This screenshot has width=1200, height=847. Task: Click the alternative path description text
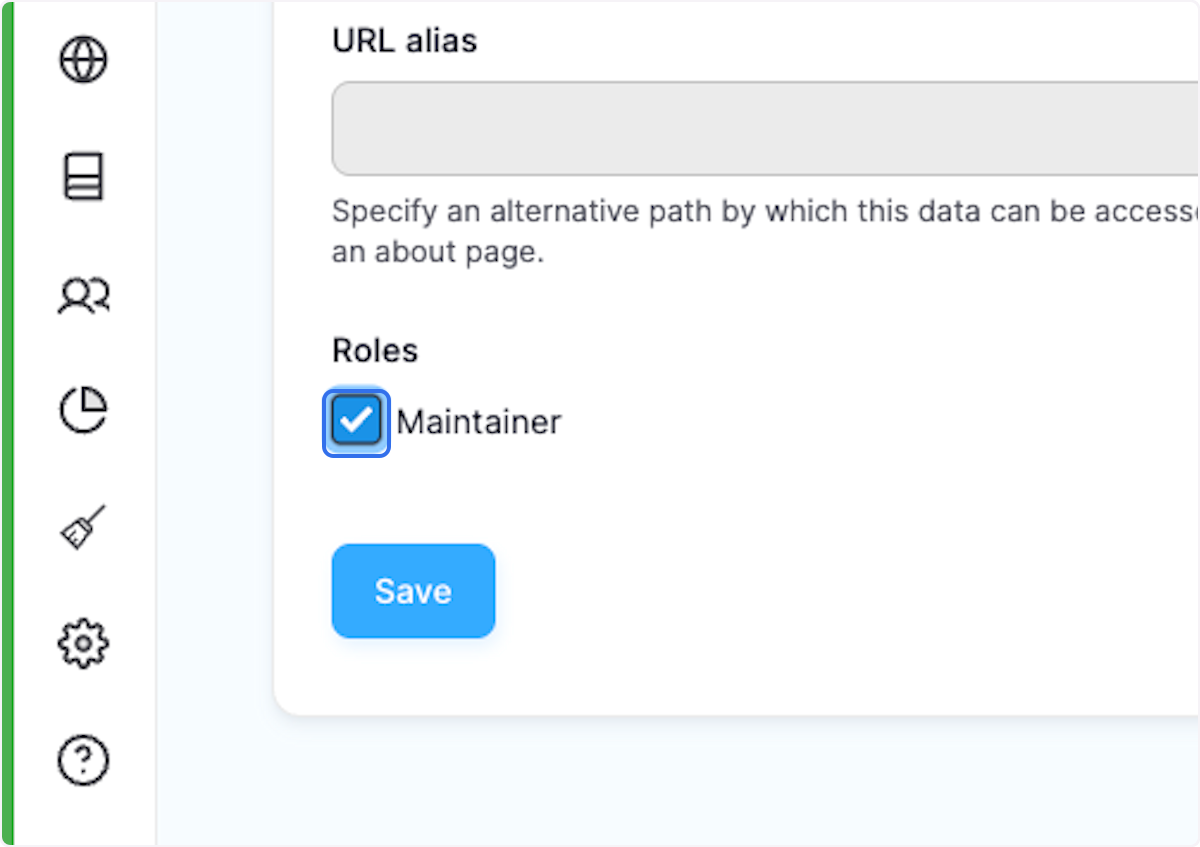click(x=700, y=231)
